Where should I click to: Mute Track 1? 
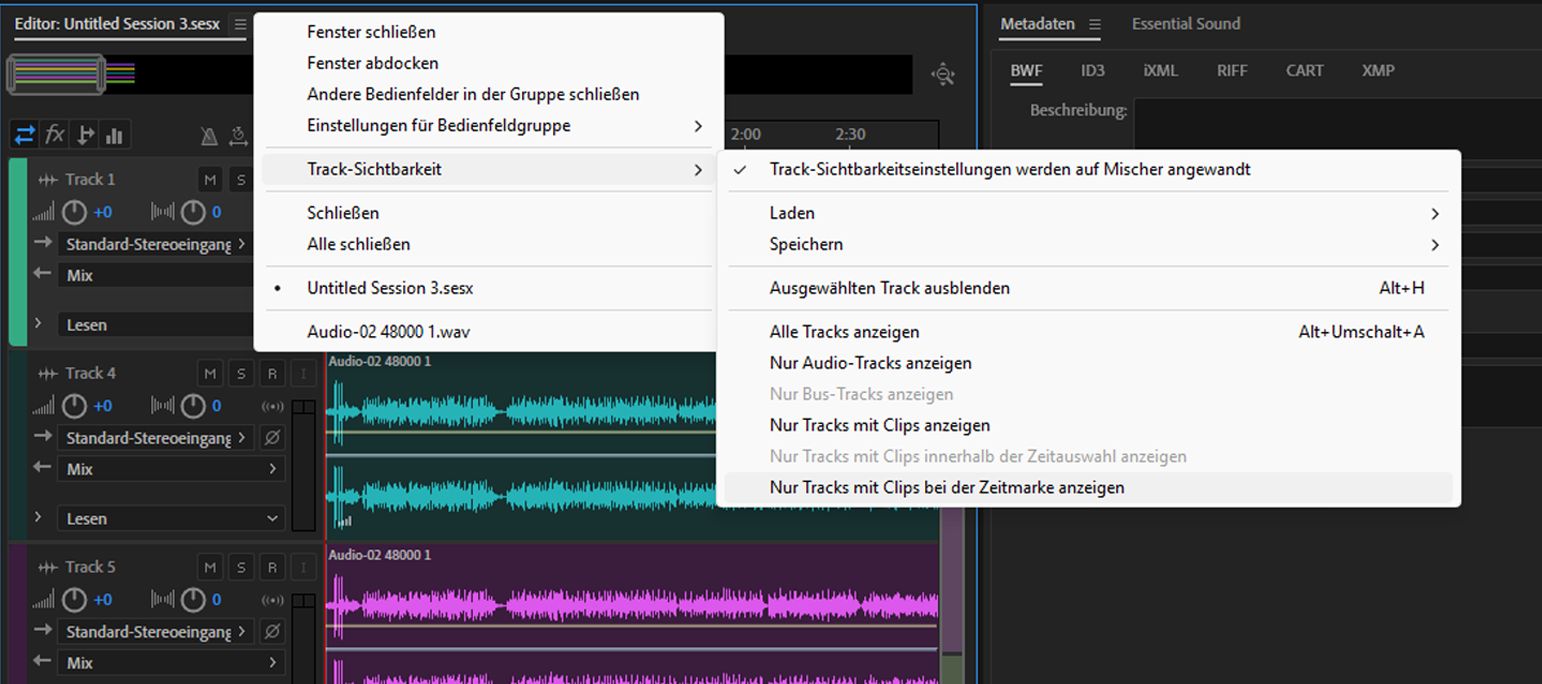pos(210,180)
